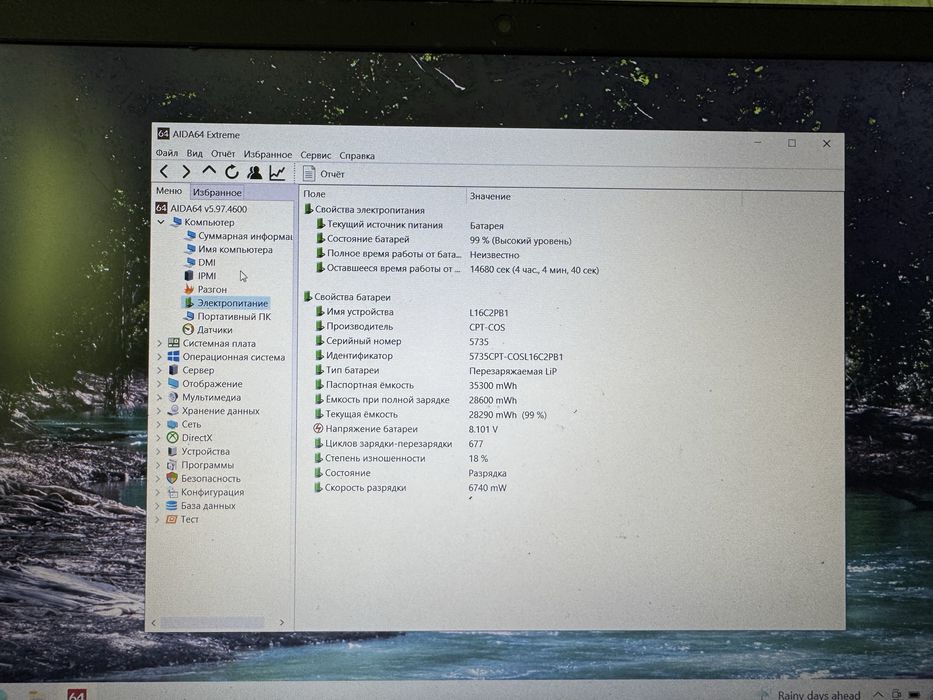Image resolution: width=933 pixels, height=700 pixels.
Task: Select the Производитель row
Action: click(410, 327)
